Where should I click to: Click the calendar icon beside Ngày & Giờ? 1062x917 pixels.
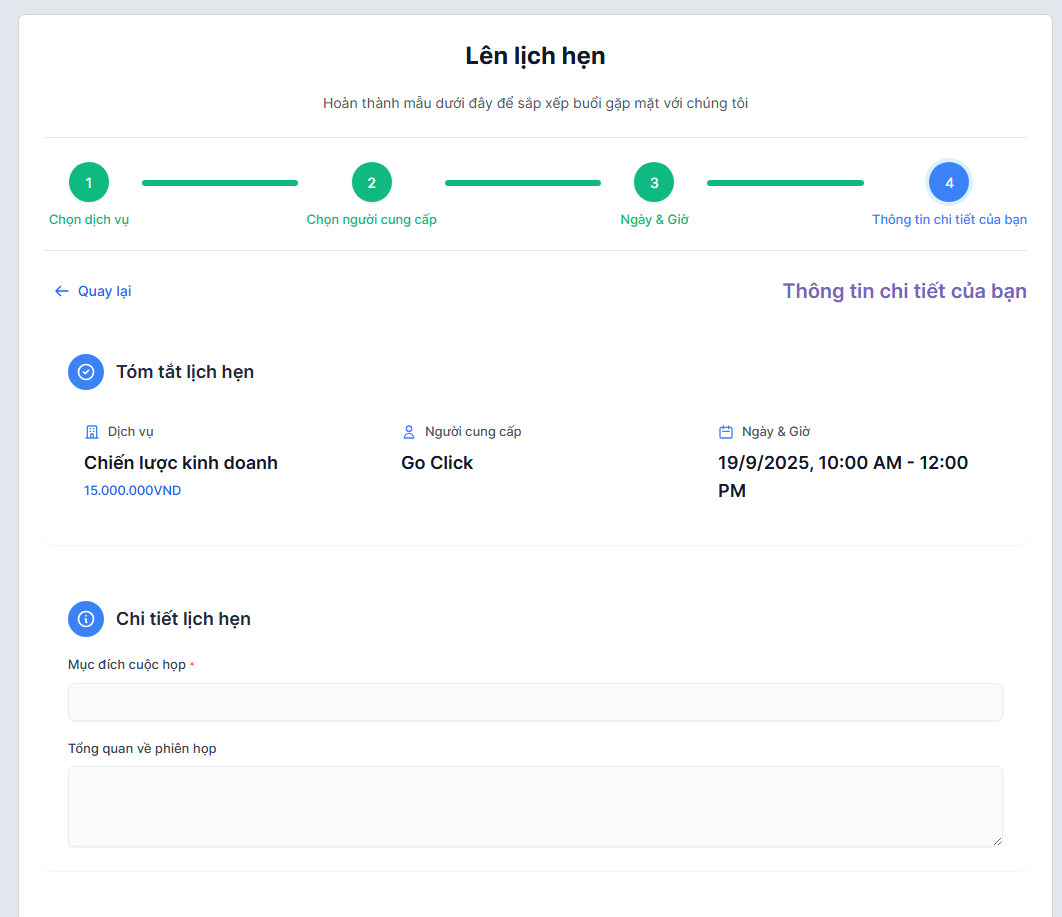pos(726,432)
